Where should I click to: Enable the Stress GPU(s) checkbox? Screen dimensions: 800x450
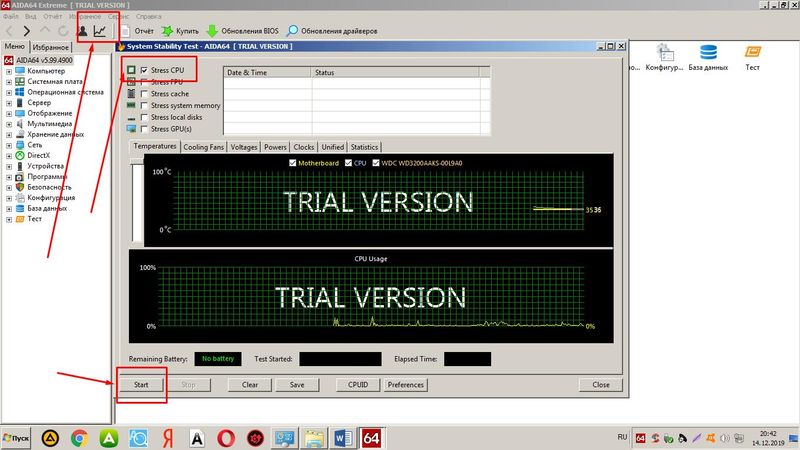click(x=144, y=129)
